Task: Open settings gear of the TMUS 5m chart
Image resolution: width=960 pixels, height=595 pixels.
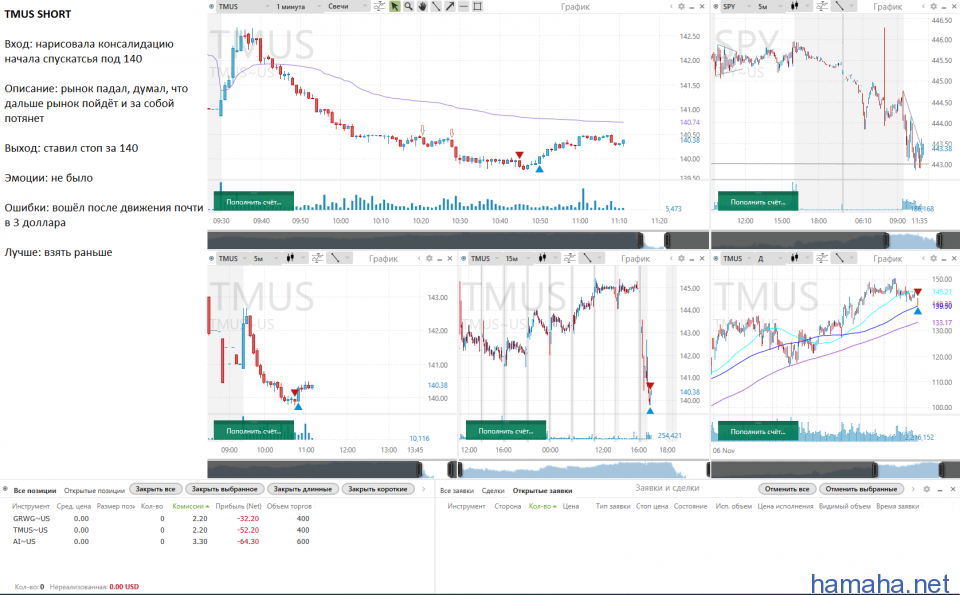Action: coord(429,258)
